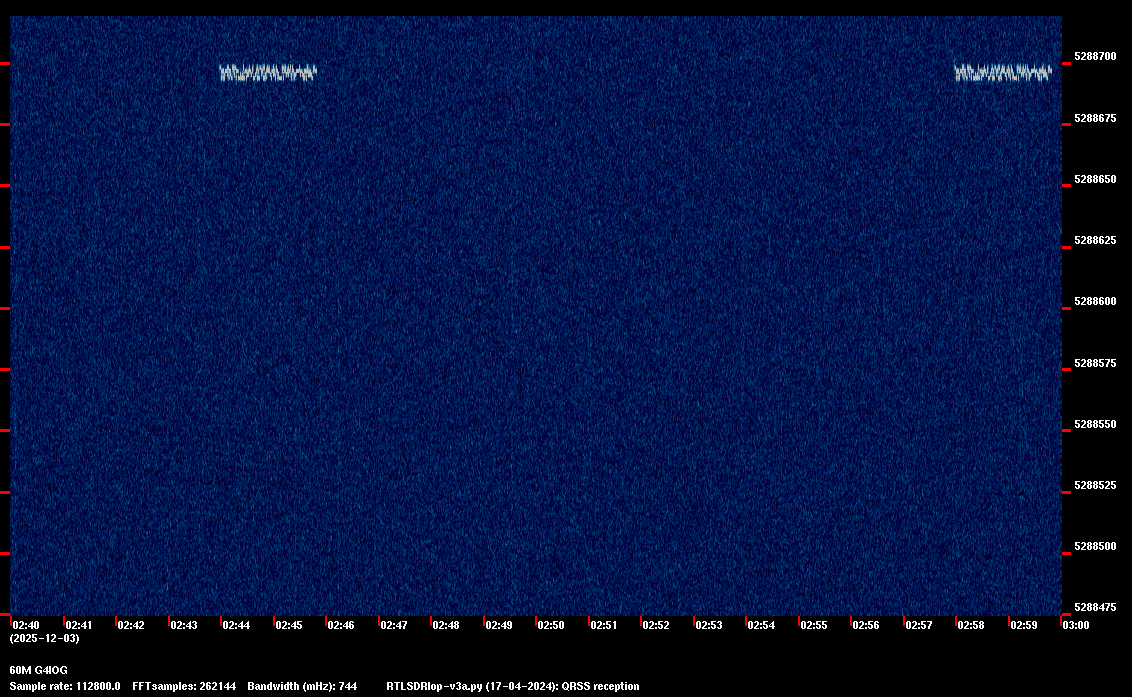The width and height of the screenshot is (1132, 697).
Task: Click the 02:43 time label
Action: pyautogui.click(x=183, y=625)
